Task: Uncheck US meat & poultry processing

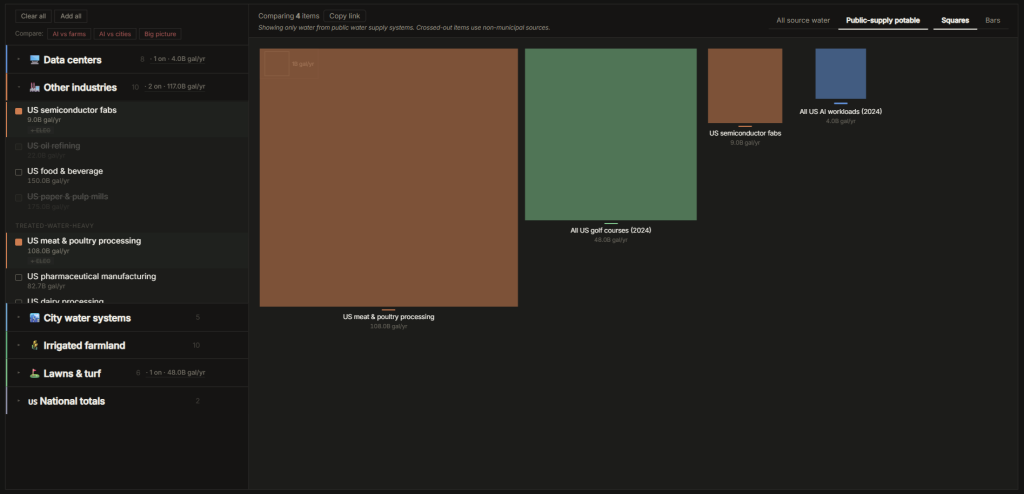Action: coord(18,242)
